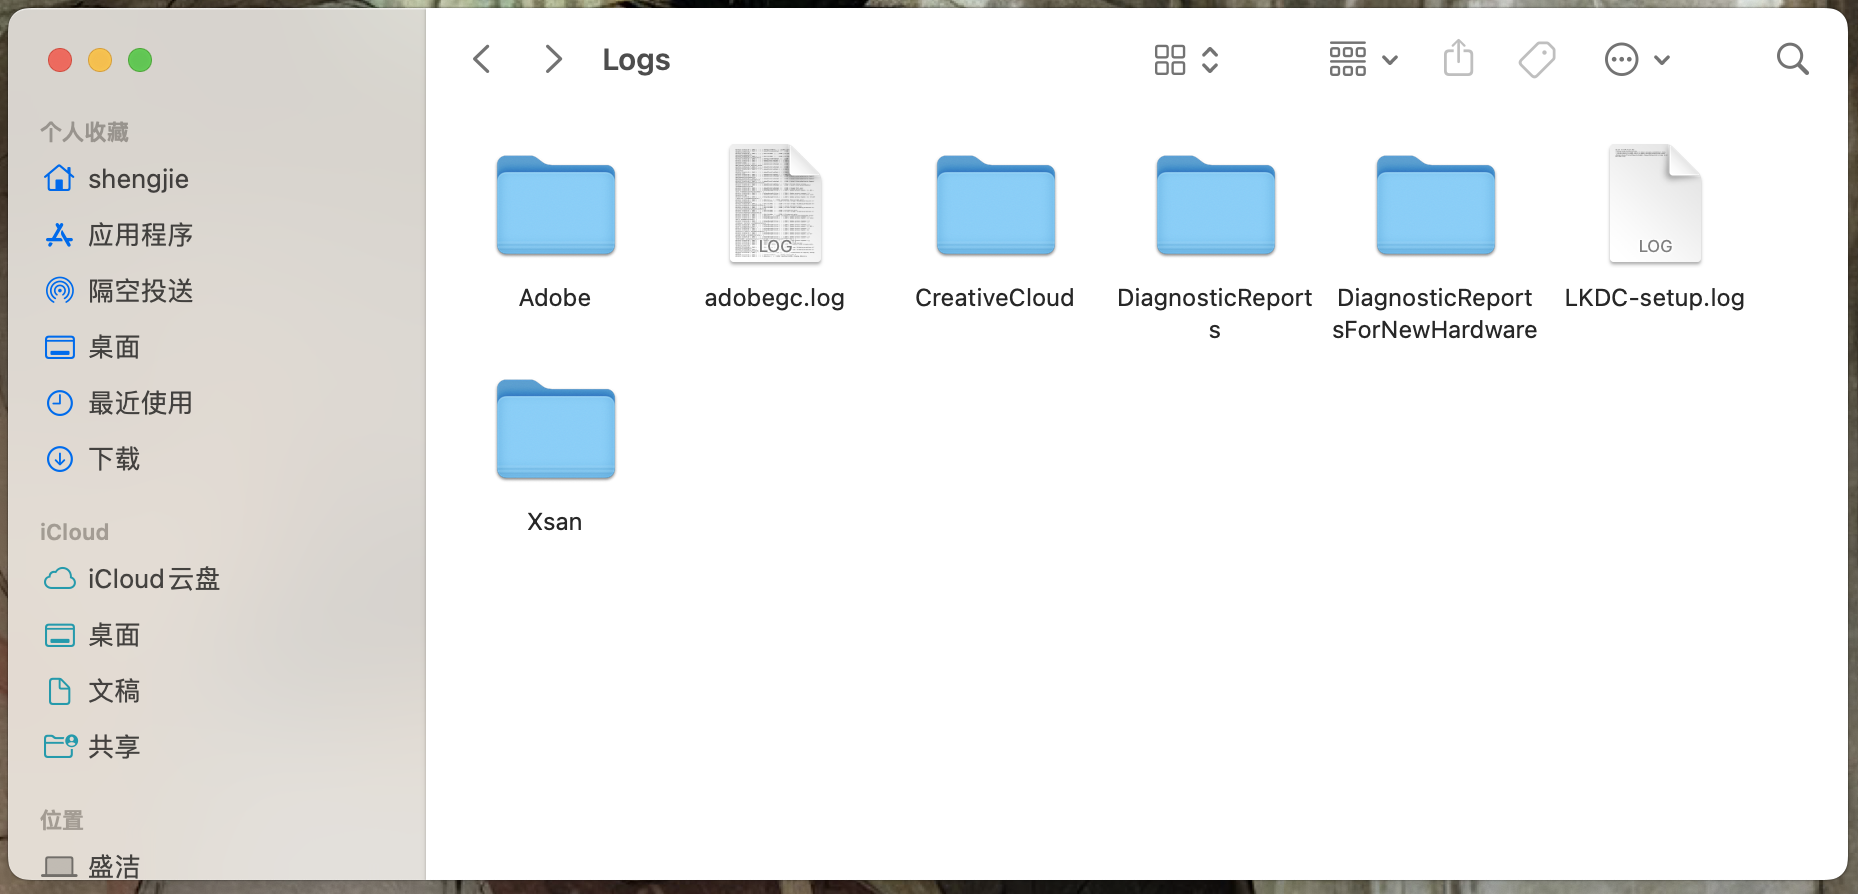The height and width of the screenshot is (894, 1858).
Task: Click the DiagnosticReportsForNewHardware folder
Action: pyautogui.click(x=1435, y=205)
